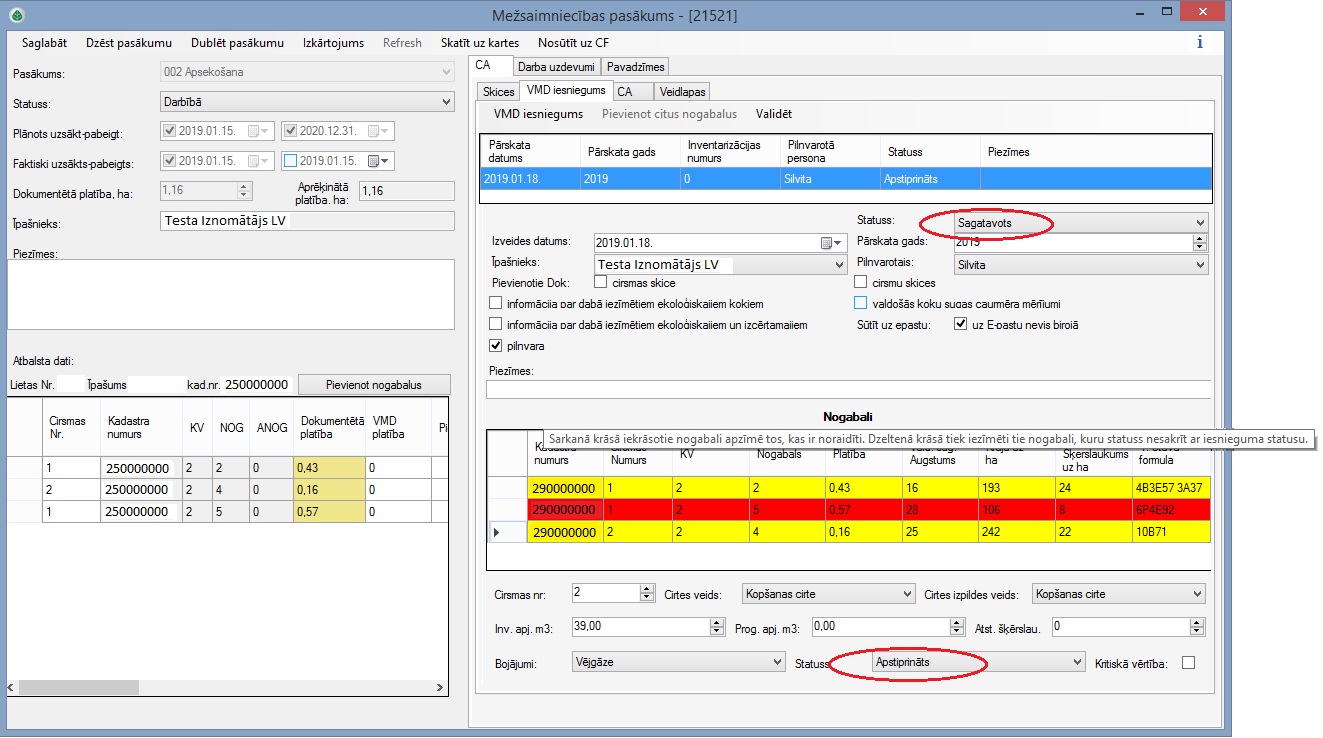Switch to Darba uzdevumi tab

[557, 67]
